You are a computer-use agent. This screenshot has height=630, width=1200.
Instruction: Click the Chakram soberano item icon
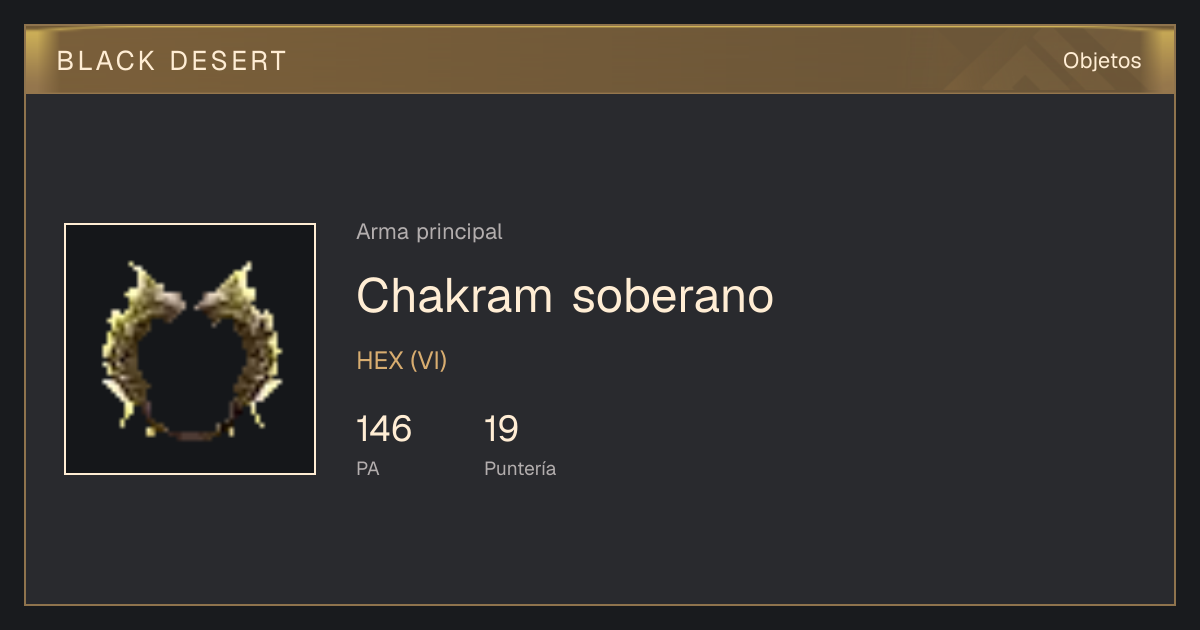190,349
